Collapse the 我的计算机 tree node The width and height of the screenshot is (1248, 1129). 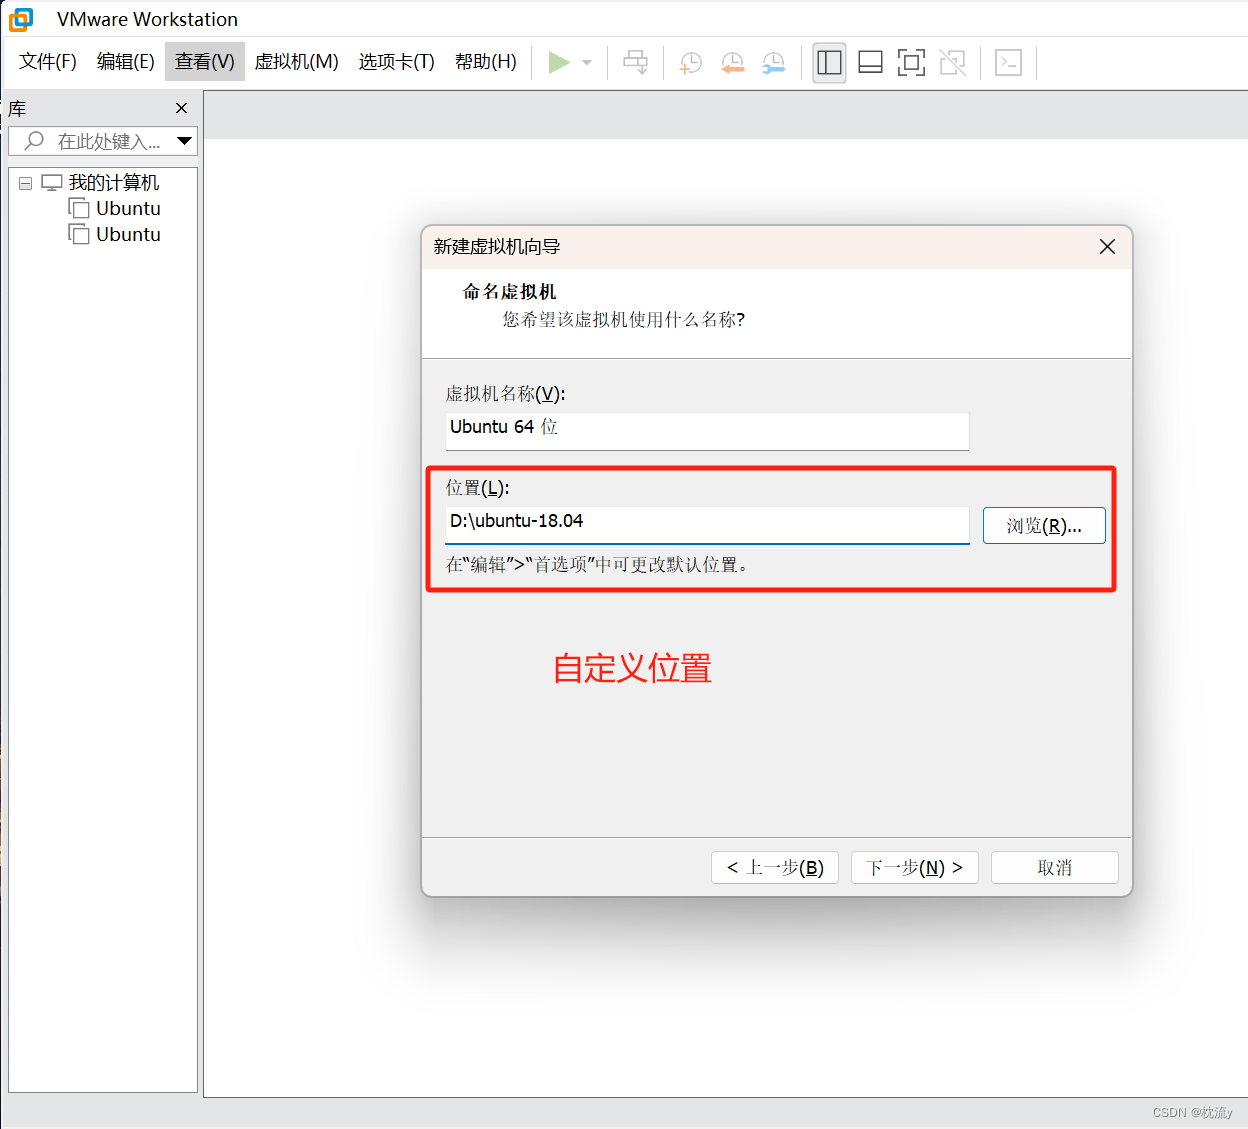[x=26, y=183]
